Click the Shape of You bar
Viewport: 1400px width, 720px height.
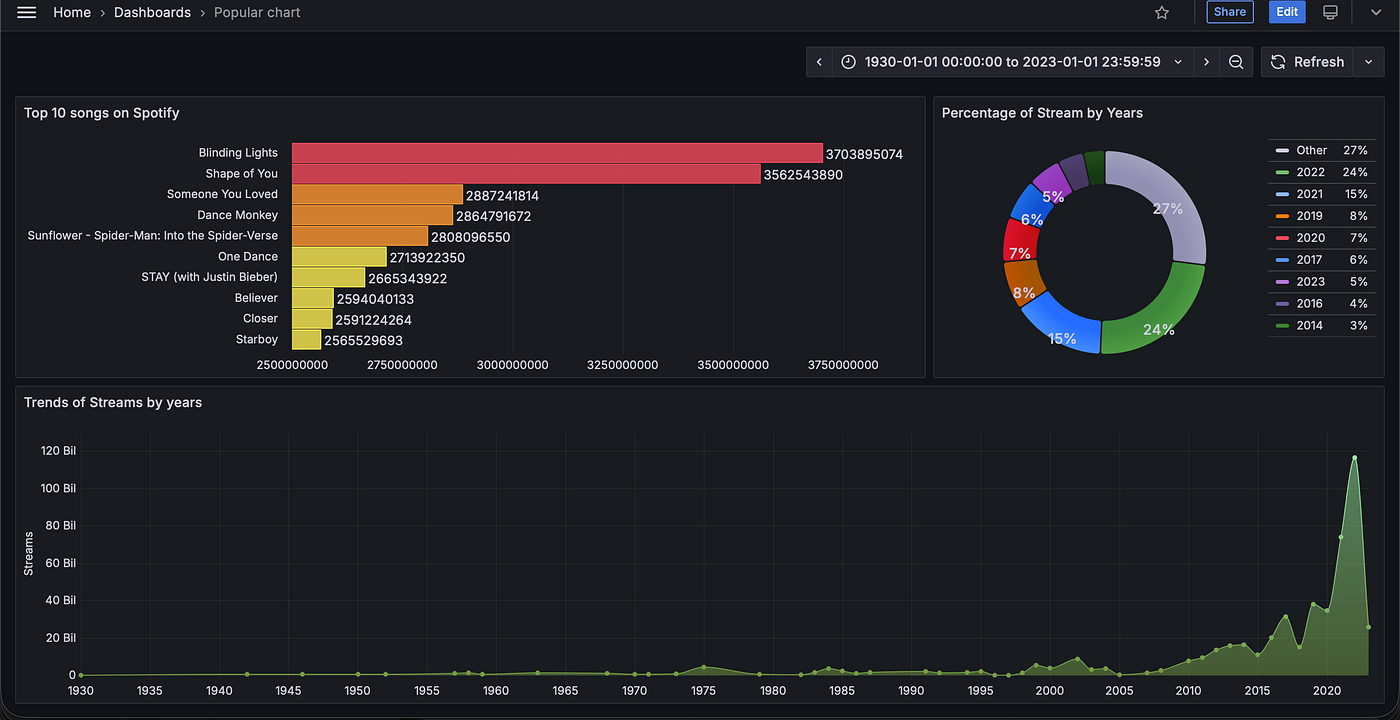(x=526, y=174)
